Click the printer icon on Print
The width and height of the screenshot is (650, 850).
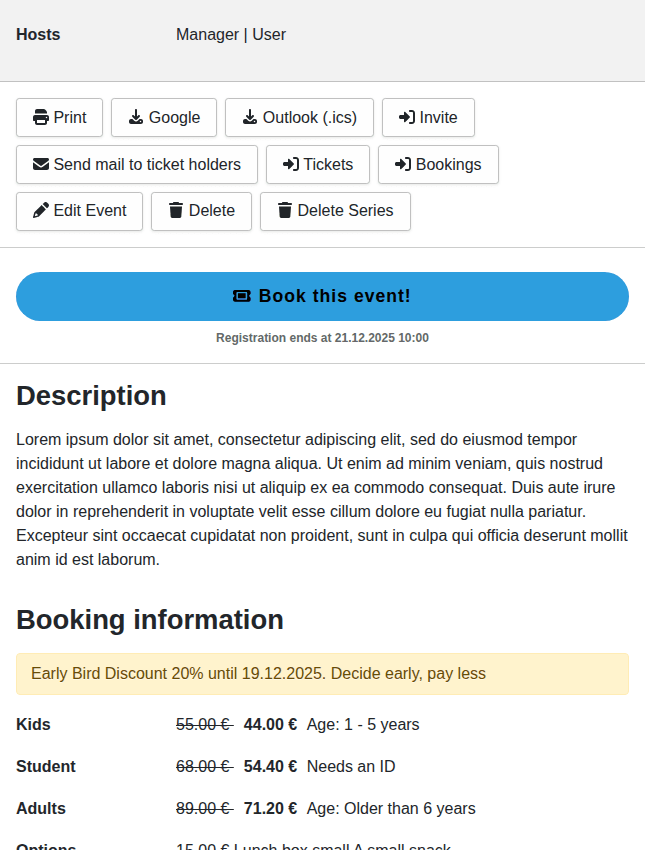click(41, 118)
